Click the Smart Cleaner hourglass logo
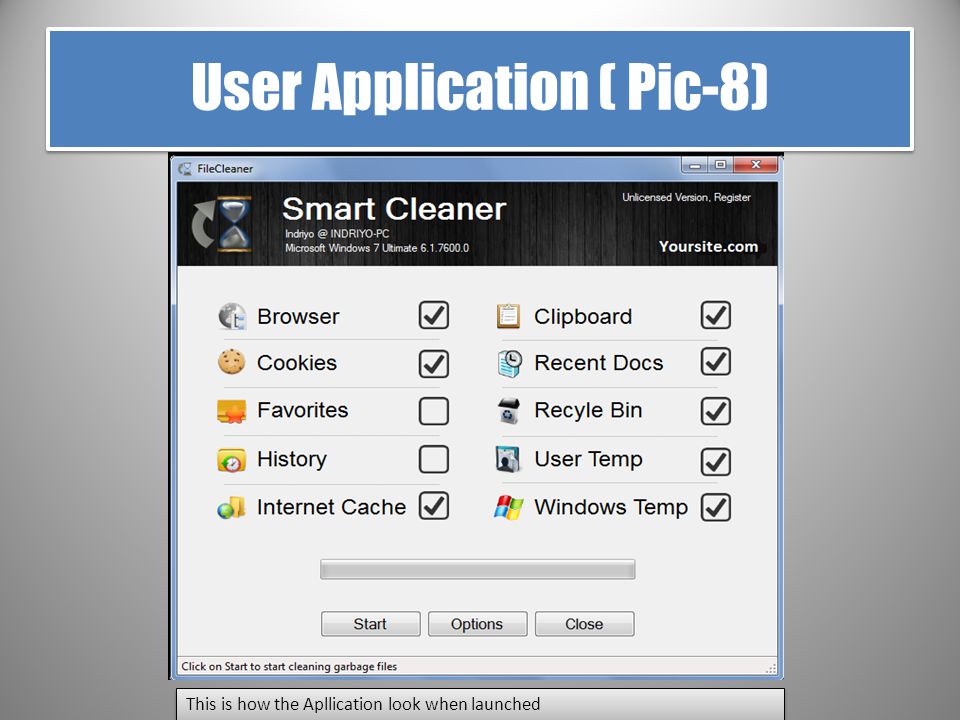Image resolution: width=960 pixels, height=720 pixels. pos(222,224)
